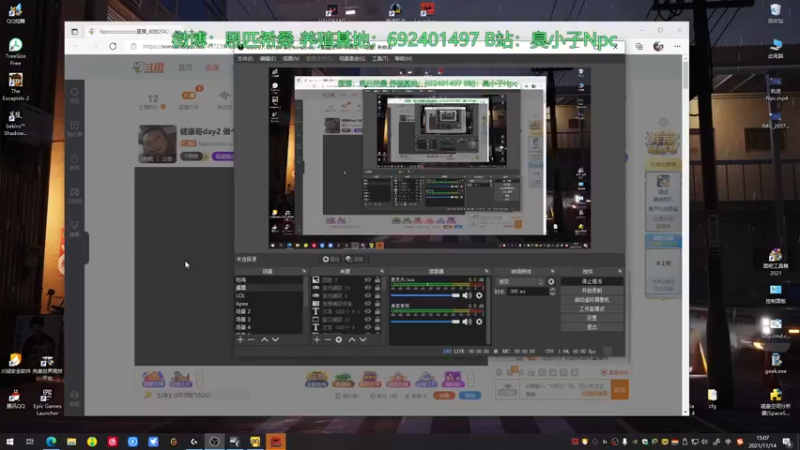Move selected scene up in scenes list
800x450 pixels.
(264, 340)
